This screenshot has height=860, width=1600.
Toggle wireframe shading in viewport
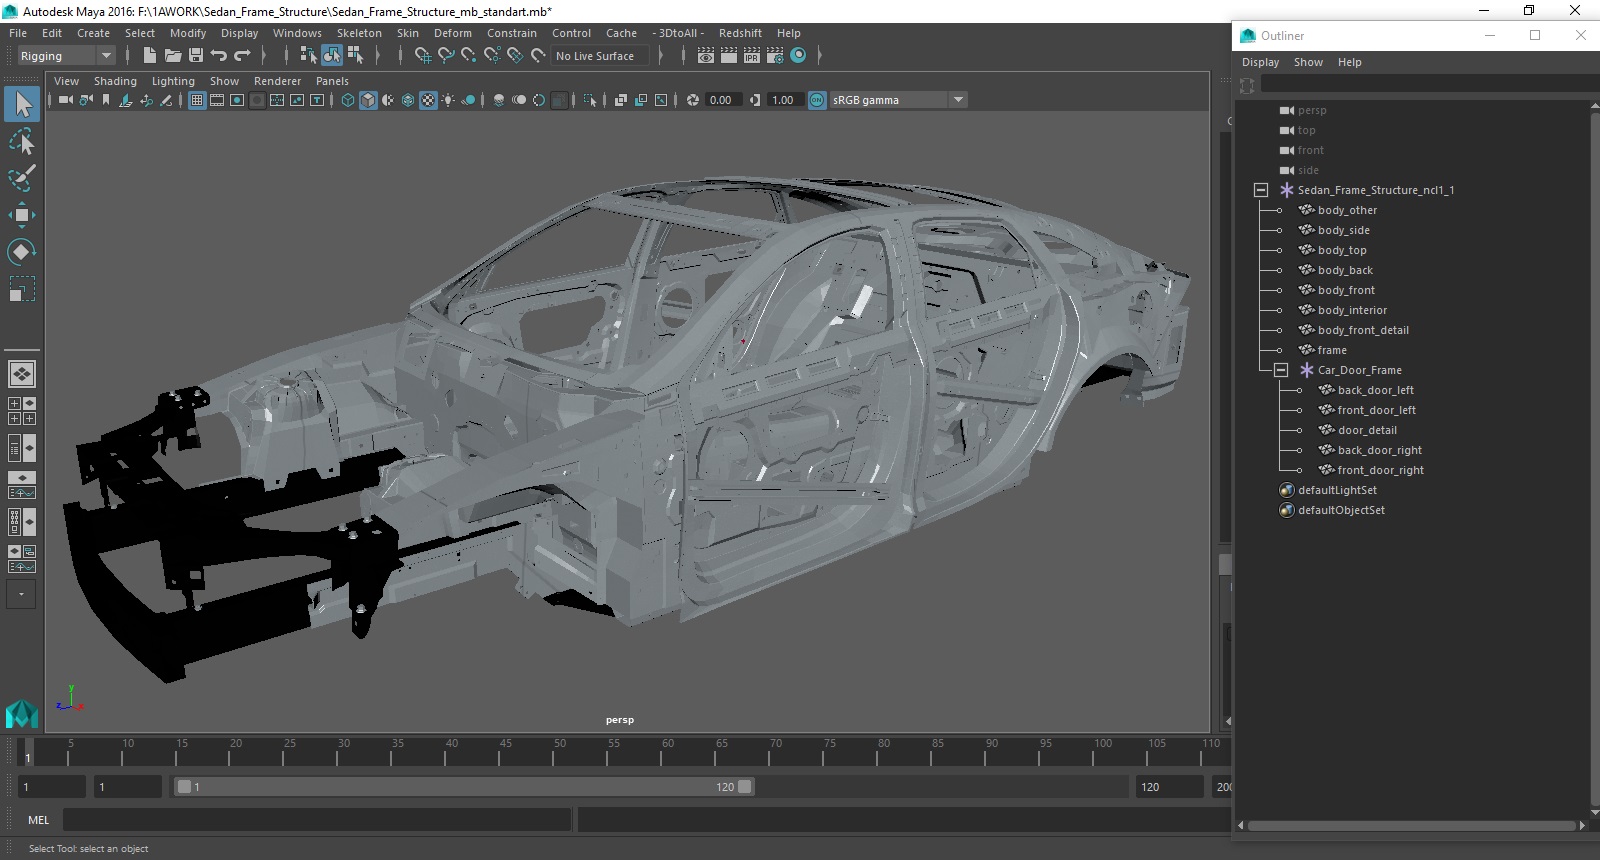[x=348, y=100]
